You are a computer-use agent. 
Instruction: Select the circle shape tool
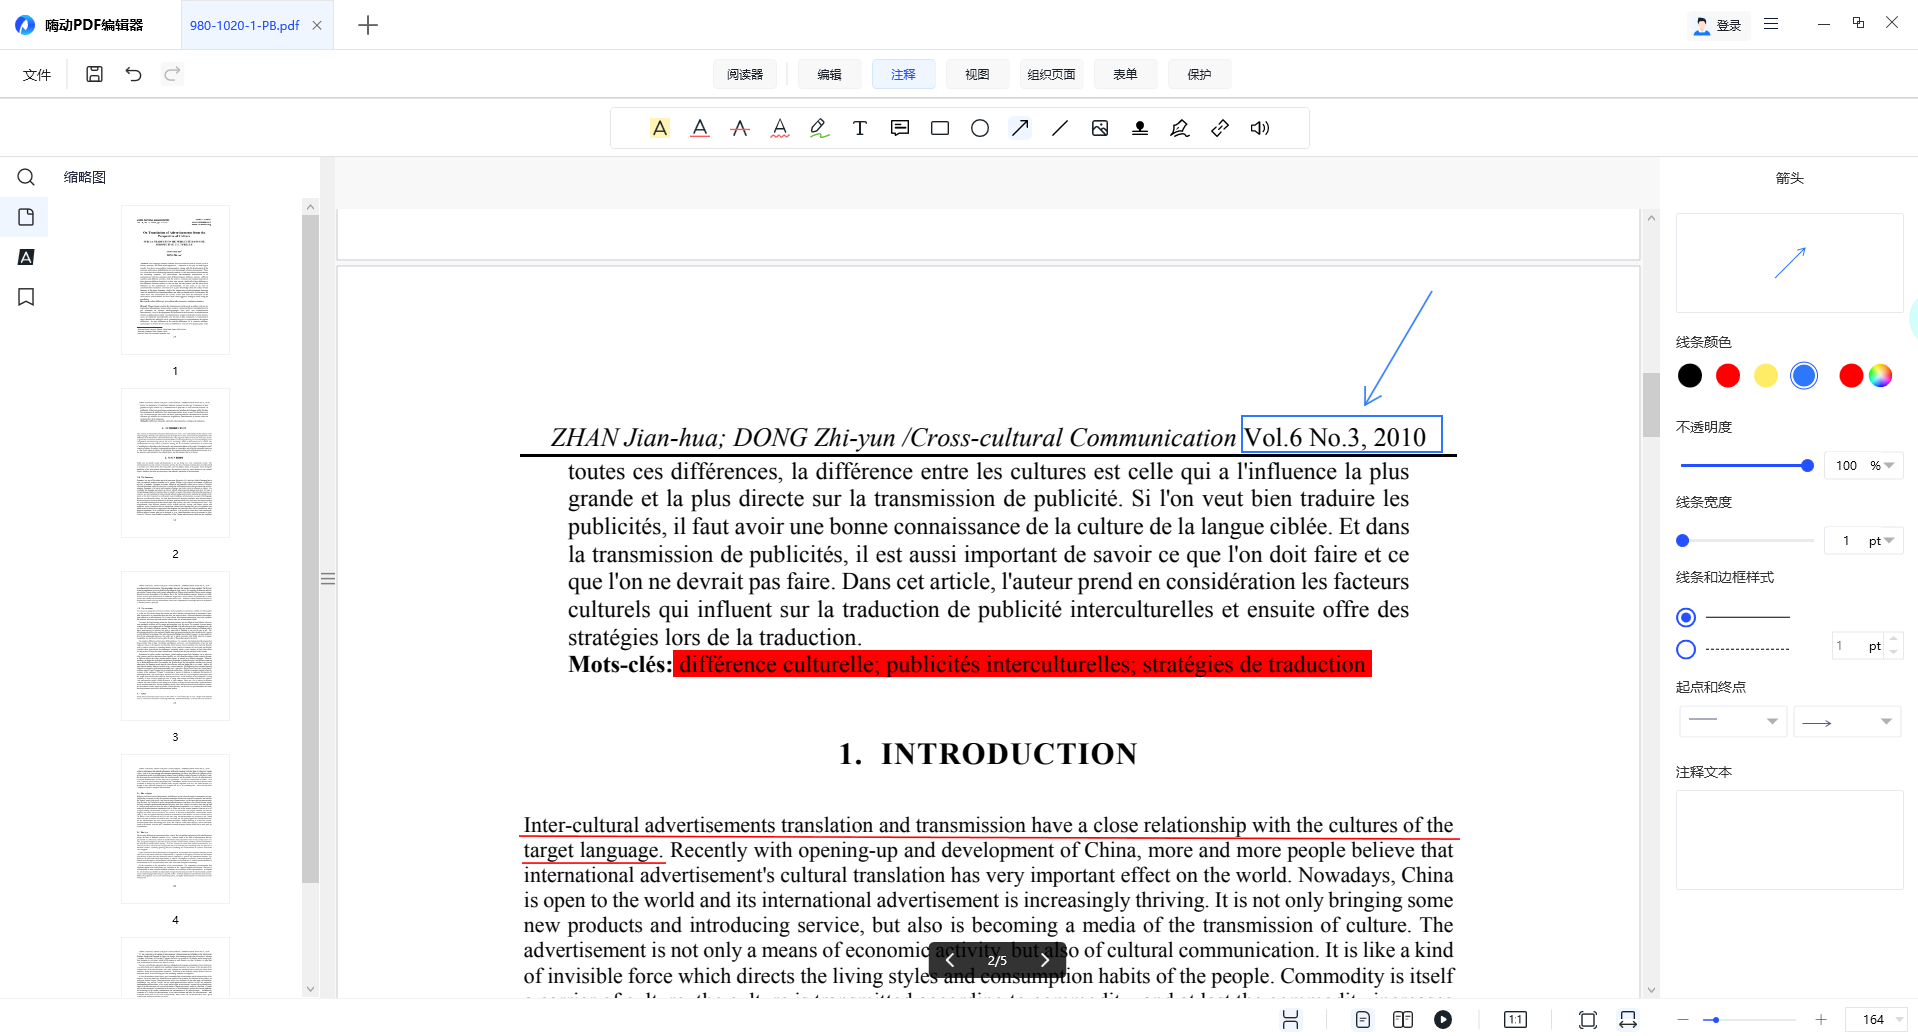pyautogui.click(x=980, y=128)
